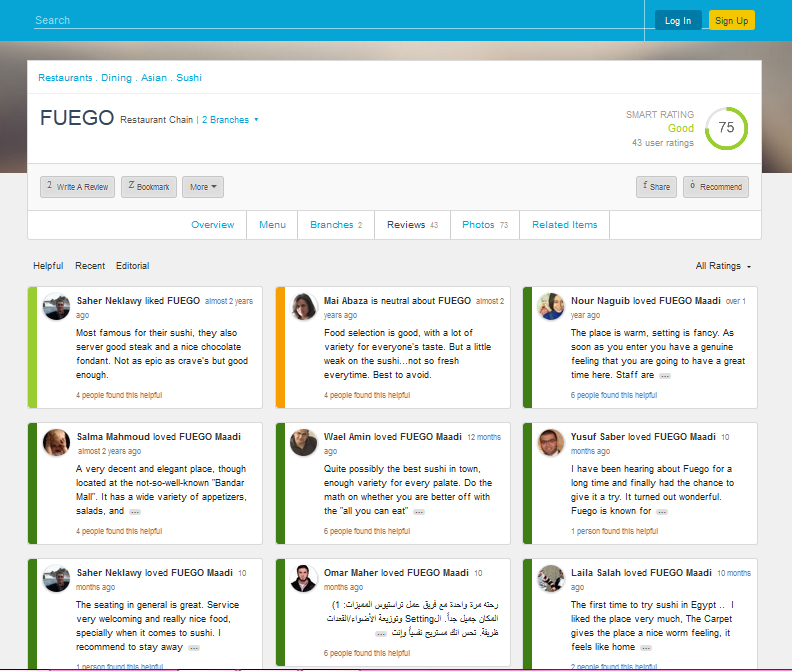Go to the Sushi breadcrumb
The width and height of the screenshot is (792, 671).
[189, 78]
